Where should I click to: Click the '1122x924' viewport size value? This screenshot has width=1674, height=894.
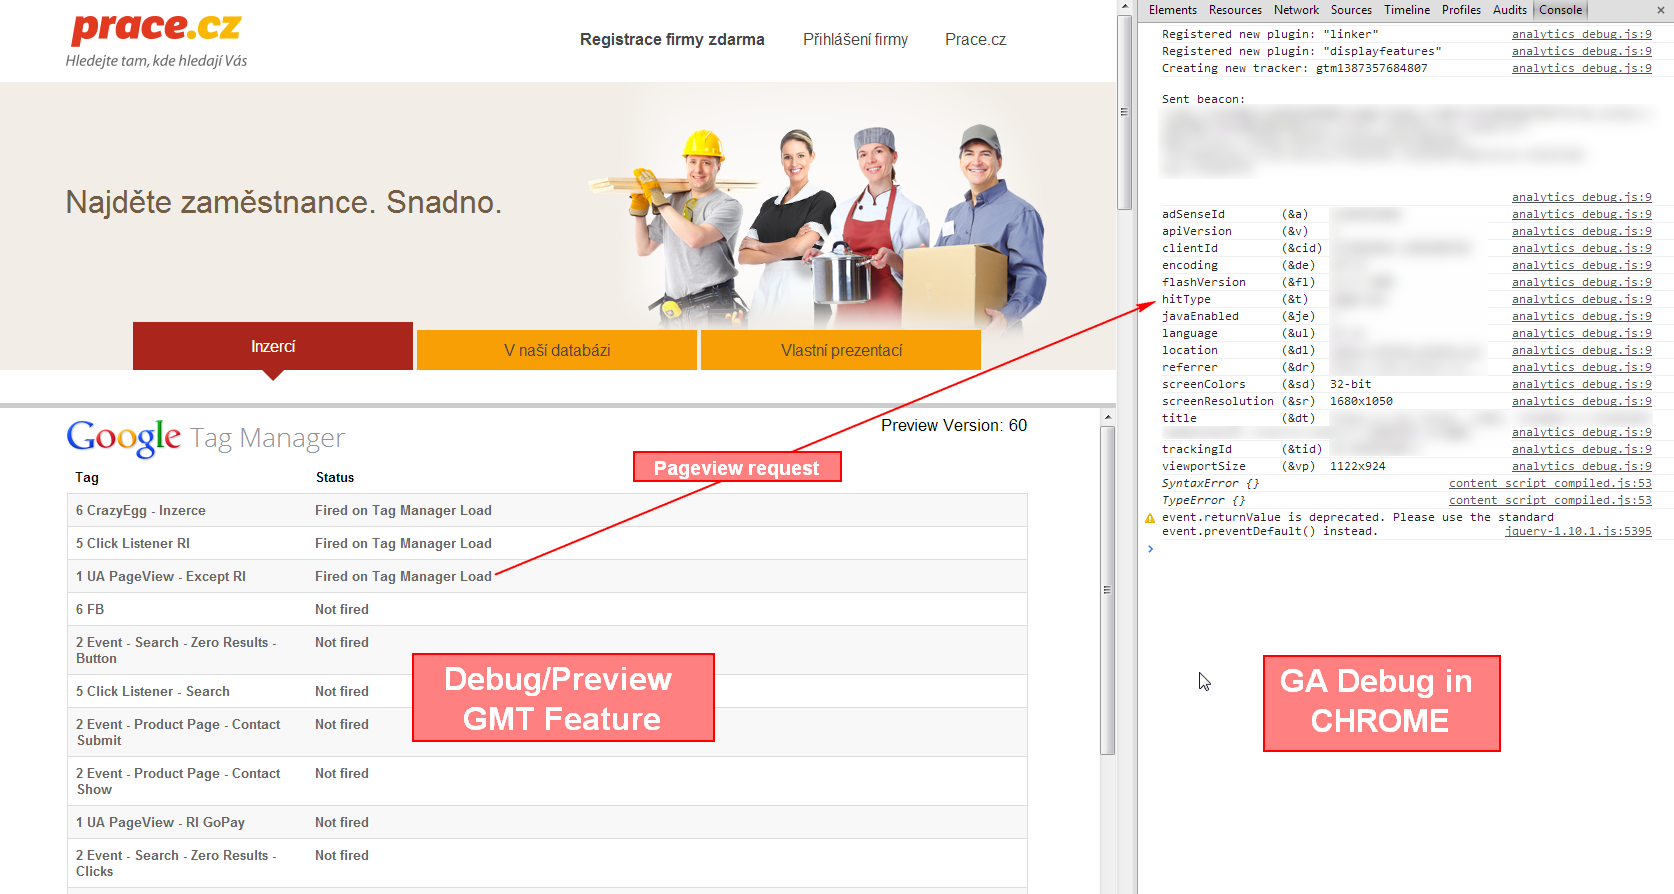[x=1358, y=466]
